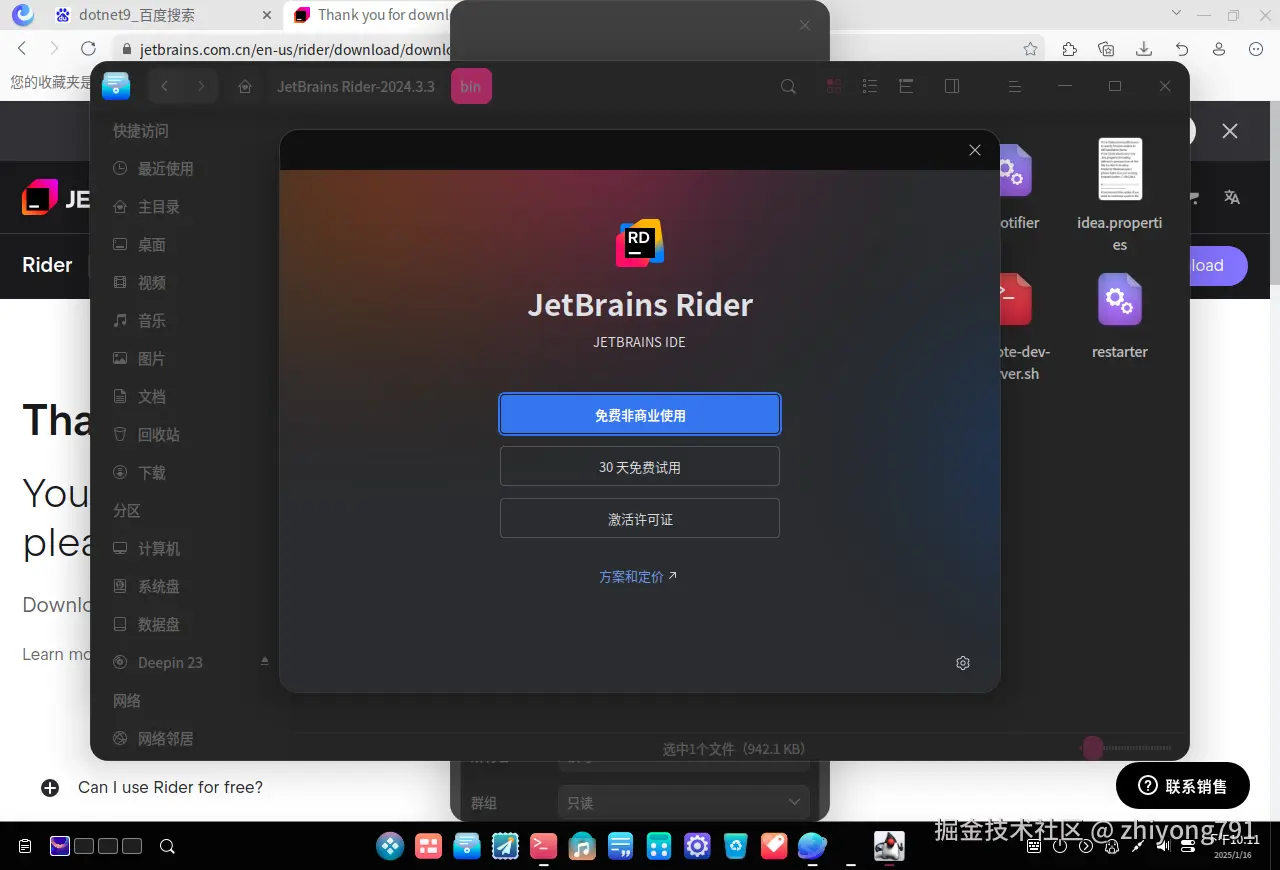Choose 免费非商业使用 option
1280x870 pixels.
tap(640, 414)
